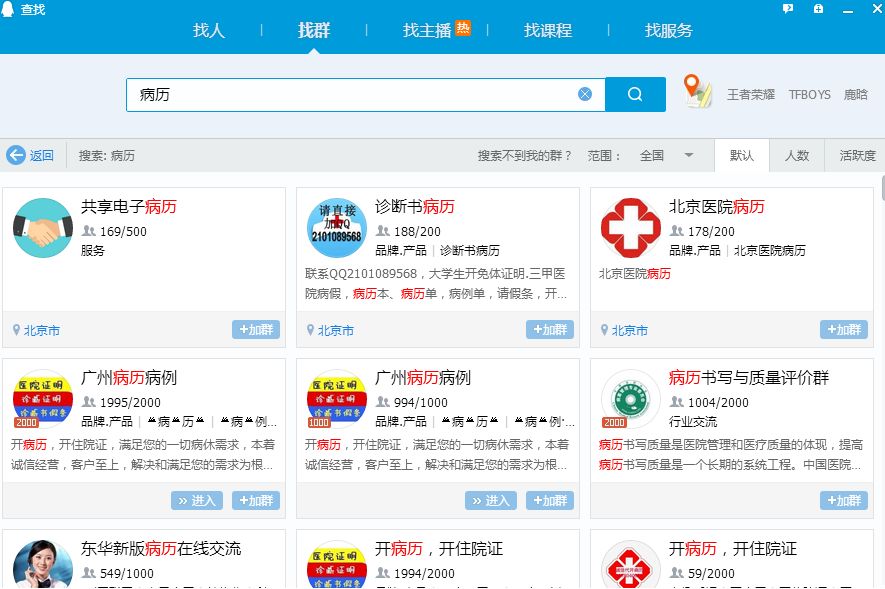Open group title 北京医院病历
Screen dimensions: 885x589
(717, 206)
